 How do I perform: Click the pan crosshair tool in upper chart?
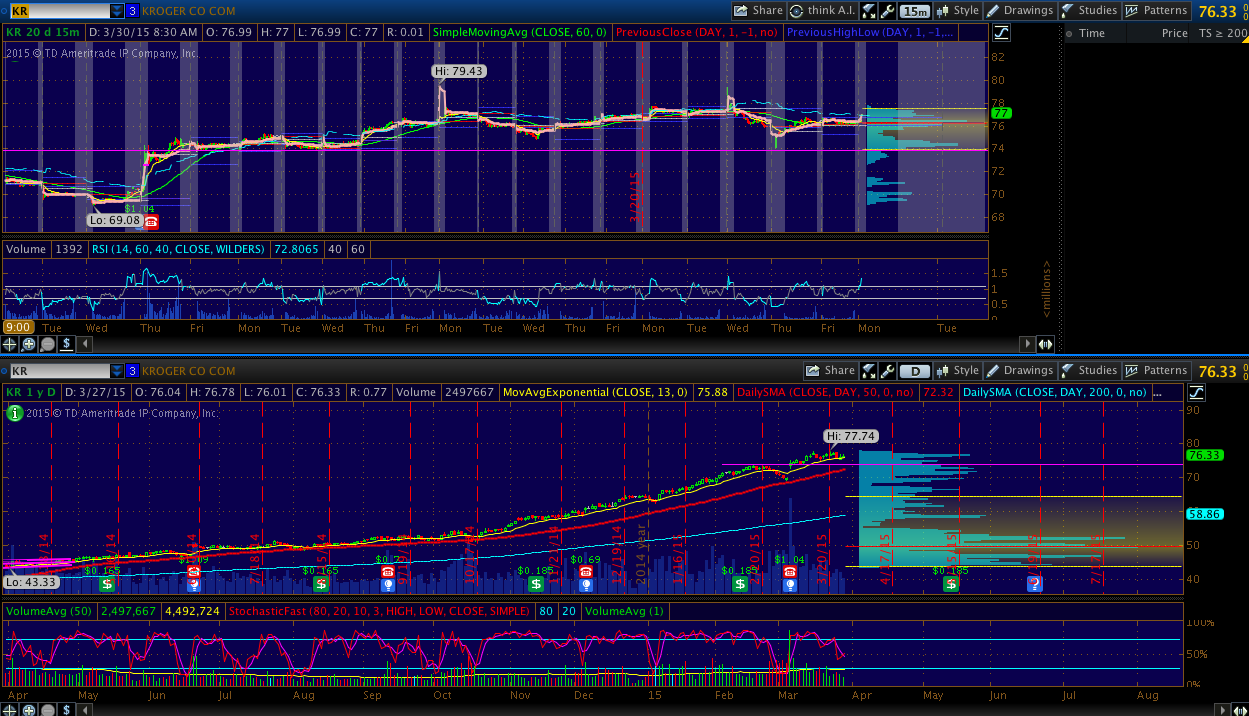point(10,344)
